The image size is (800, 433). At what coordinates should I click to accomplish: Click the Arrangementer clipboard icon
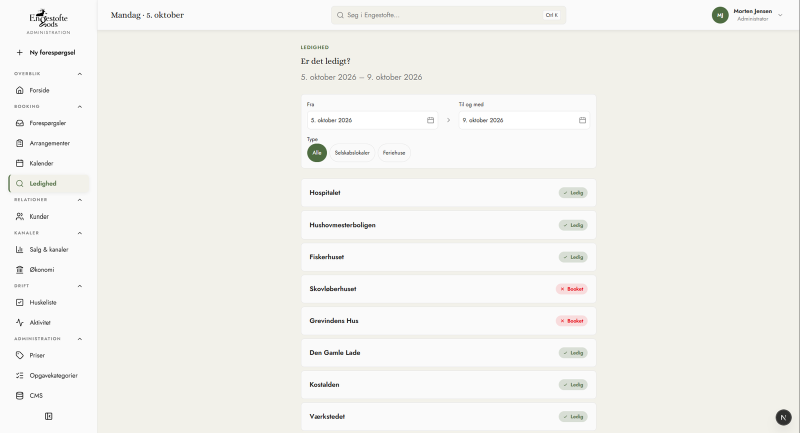point(19,143)
